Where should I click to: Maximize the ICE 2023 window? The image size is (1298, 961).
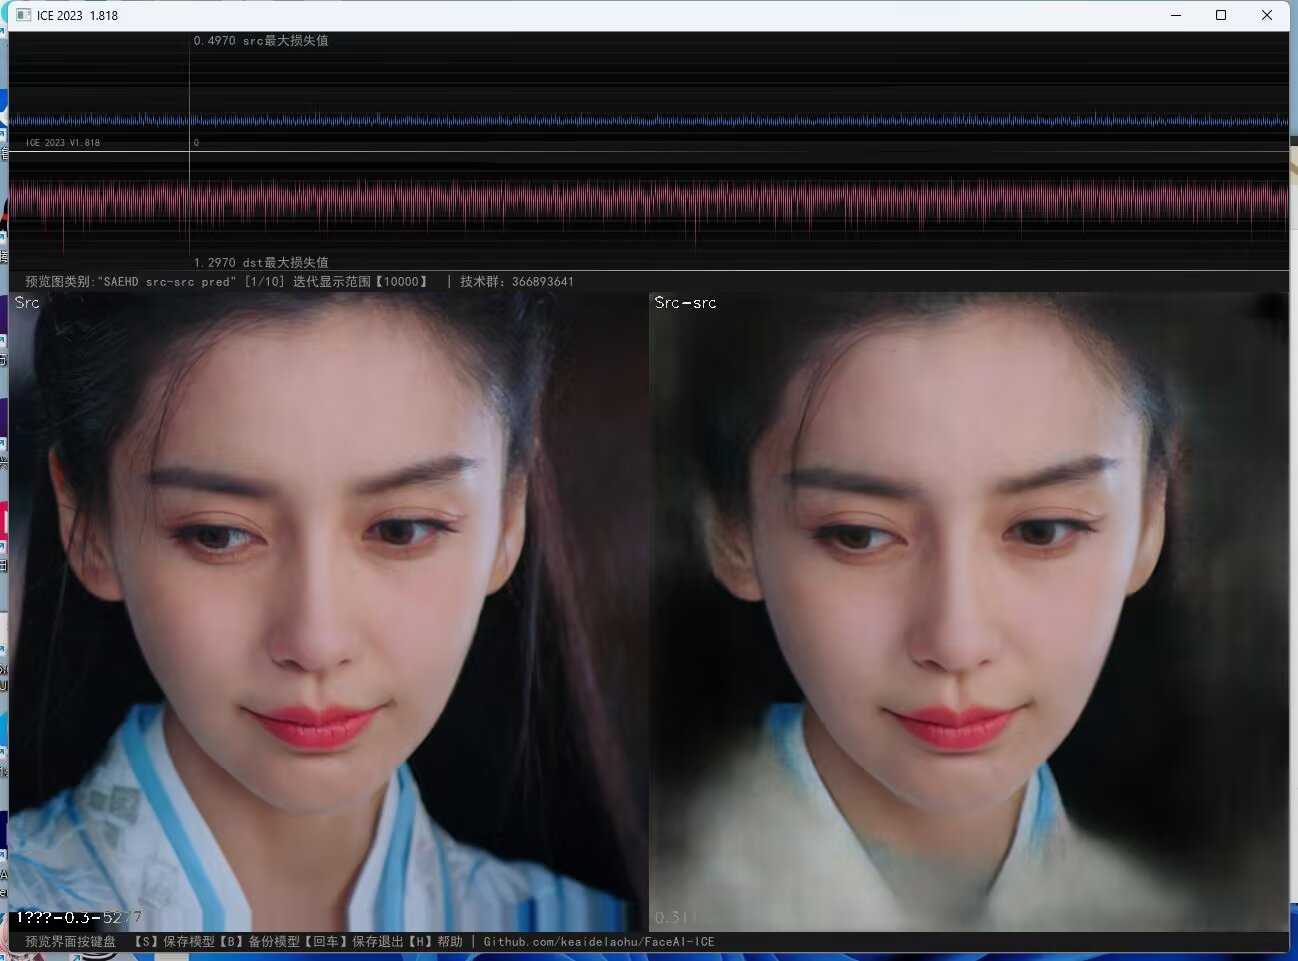pyautogui.click(x=1221, y=15)
